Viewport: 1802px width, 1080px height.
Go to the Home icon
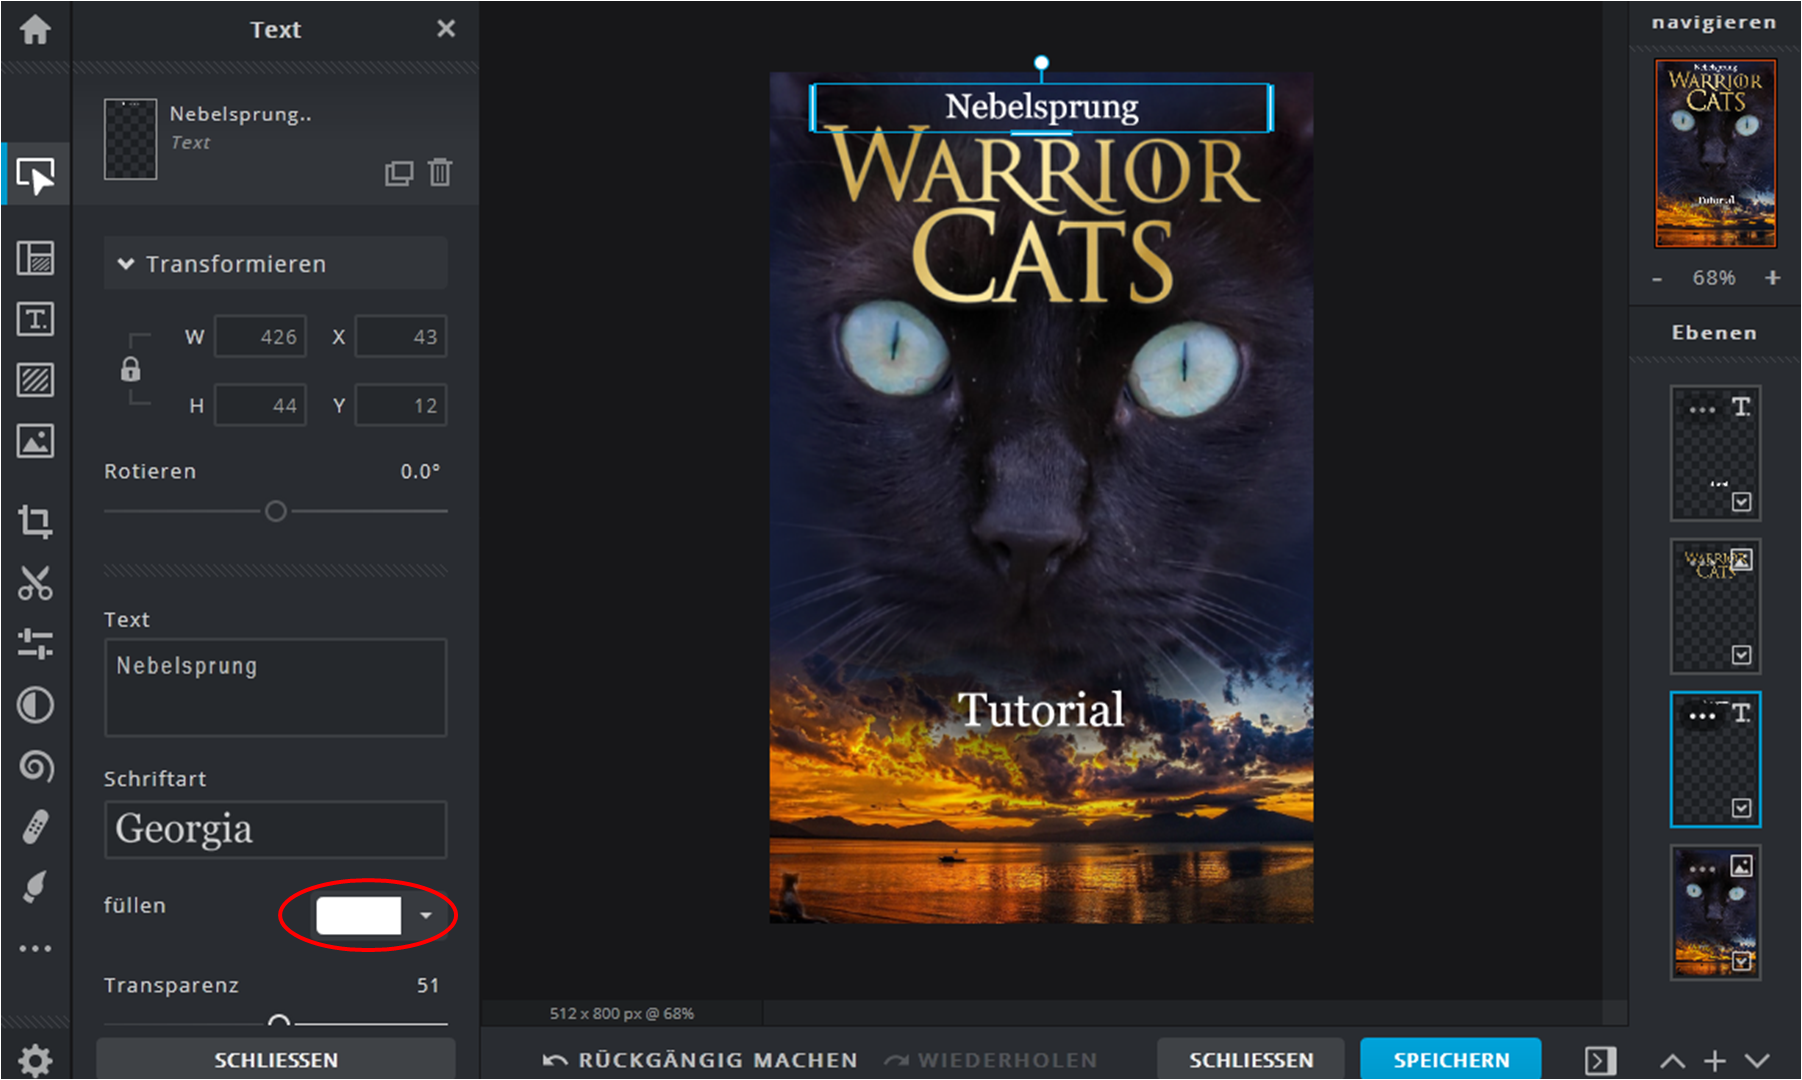pyautogui.click(x=35, y=29)
